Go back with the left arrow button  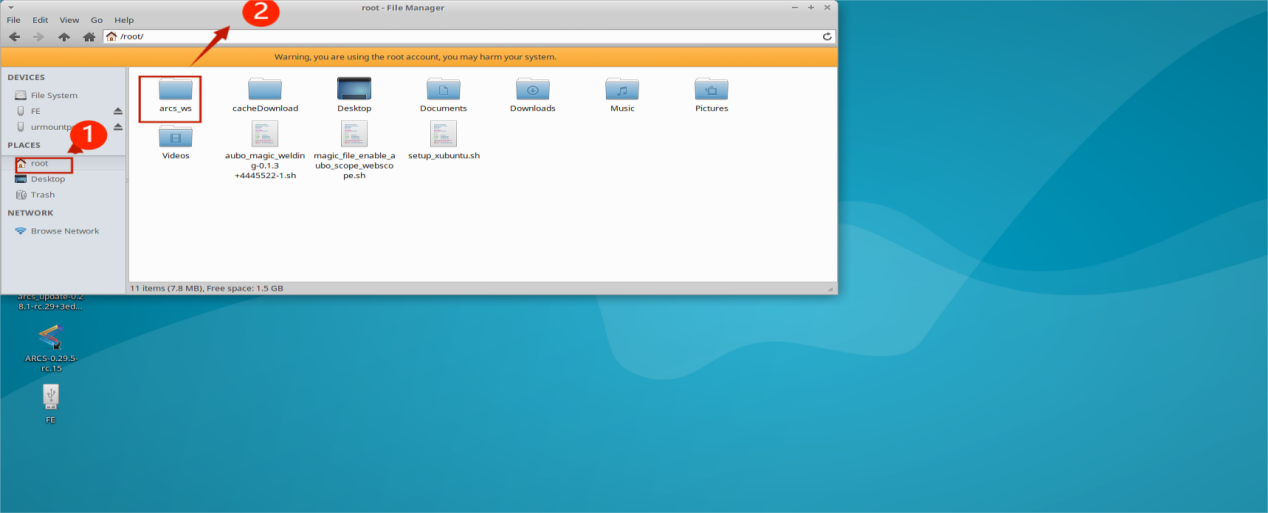15,37
